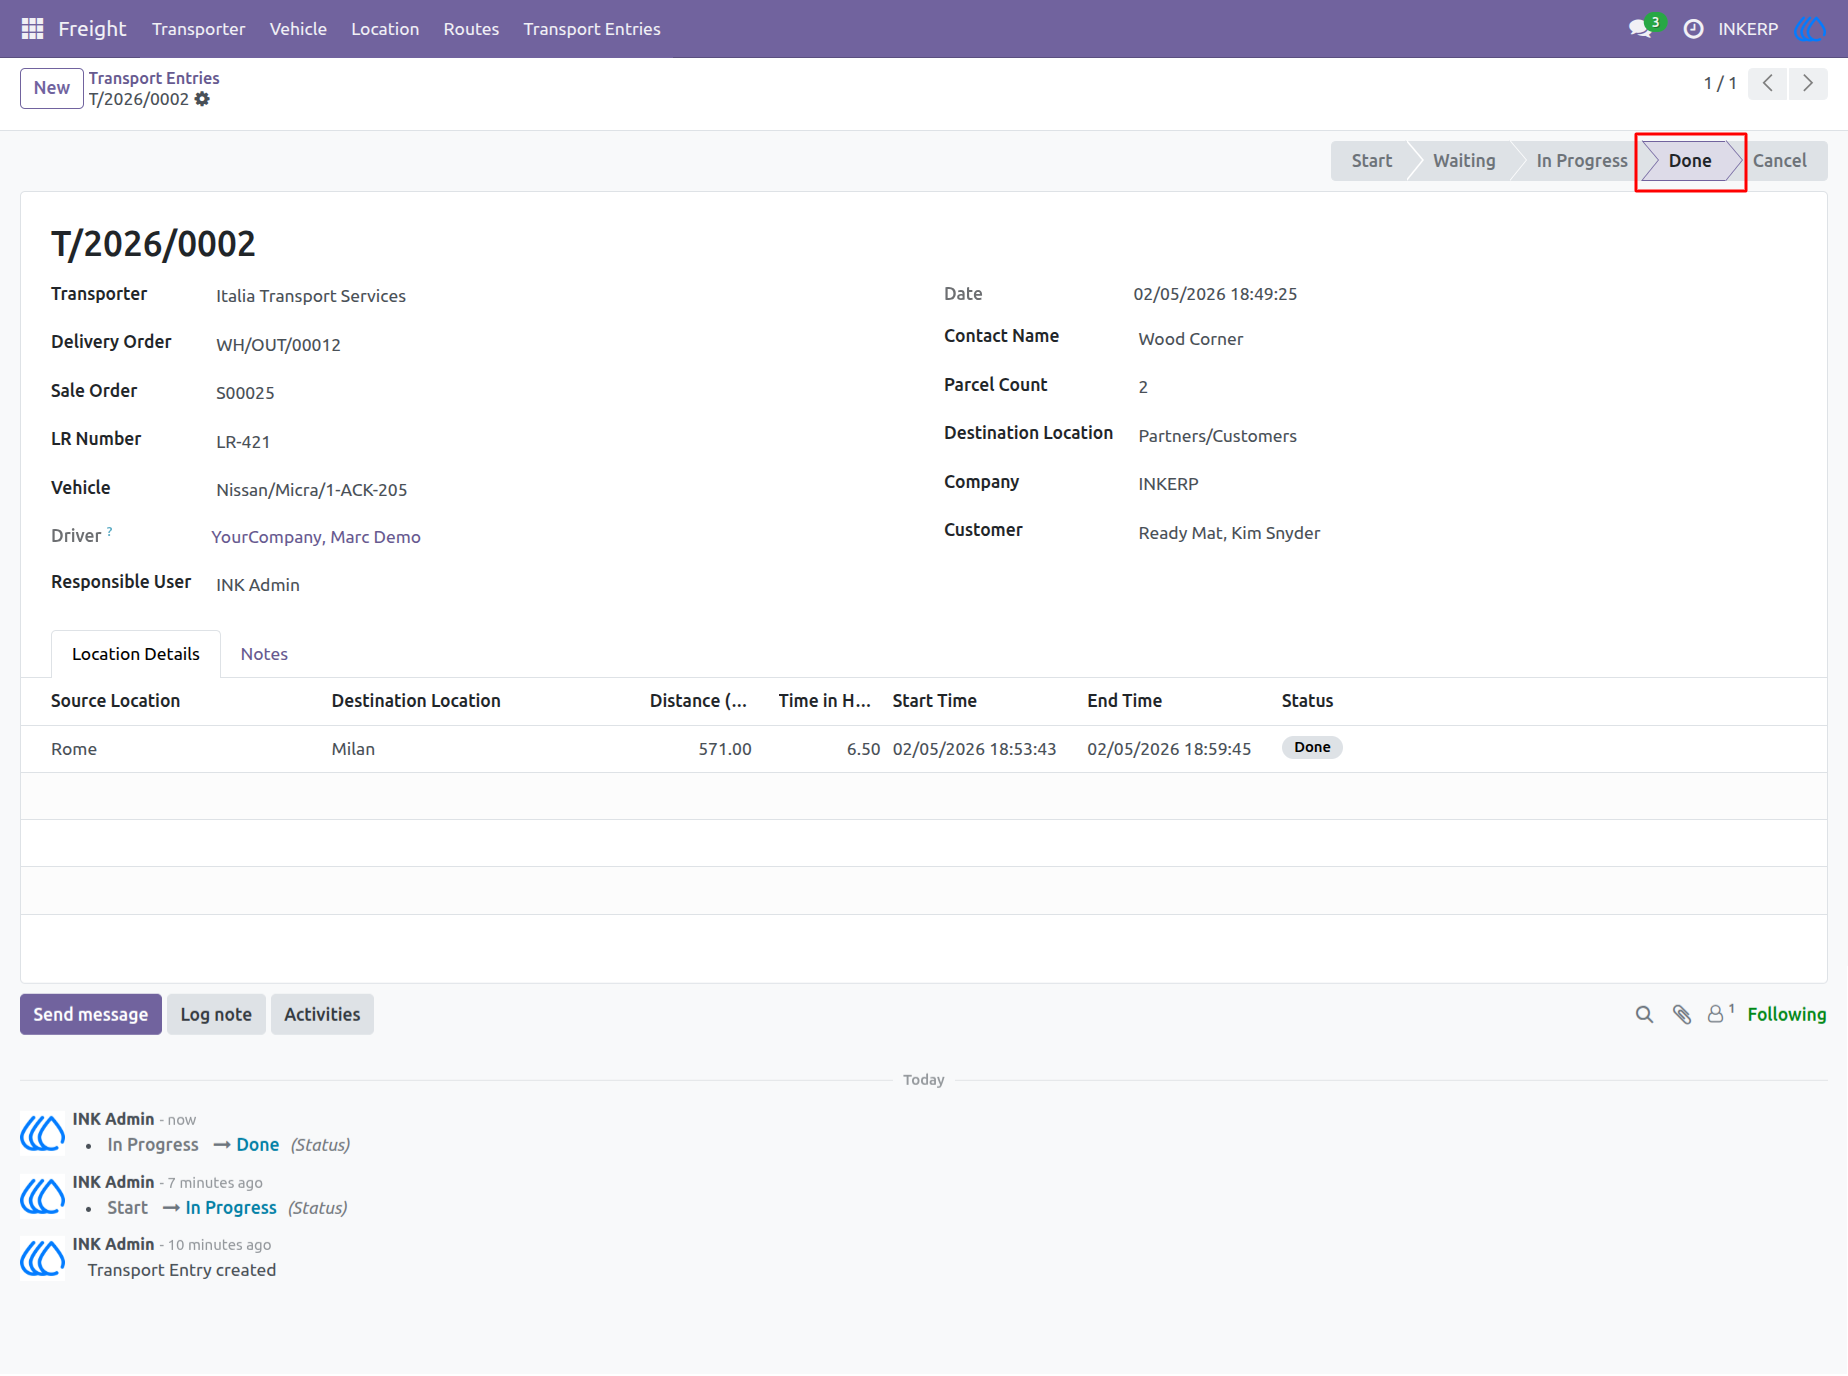Open the messages chat bubble icon
Screen dimensions: 1848x1376
(1640, 29)
